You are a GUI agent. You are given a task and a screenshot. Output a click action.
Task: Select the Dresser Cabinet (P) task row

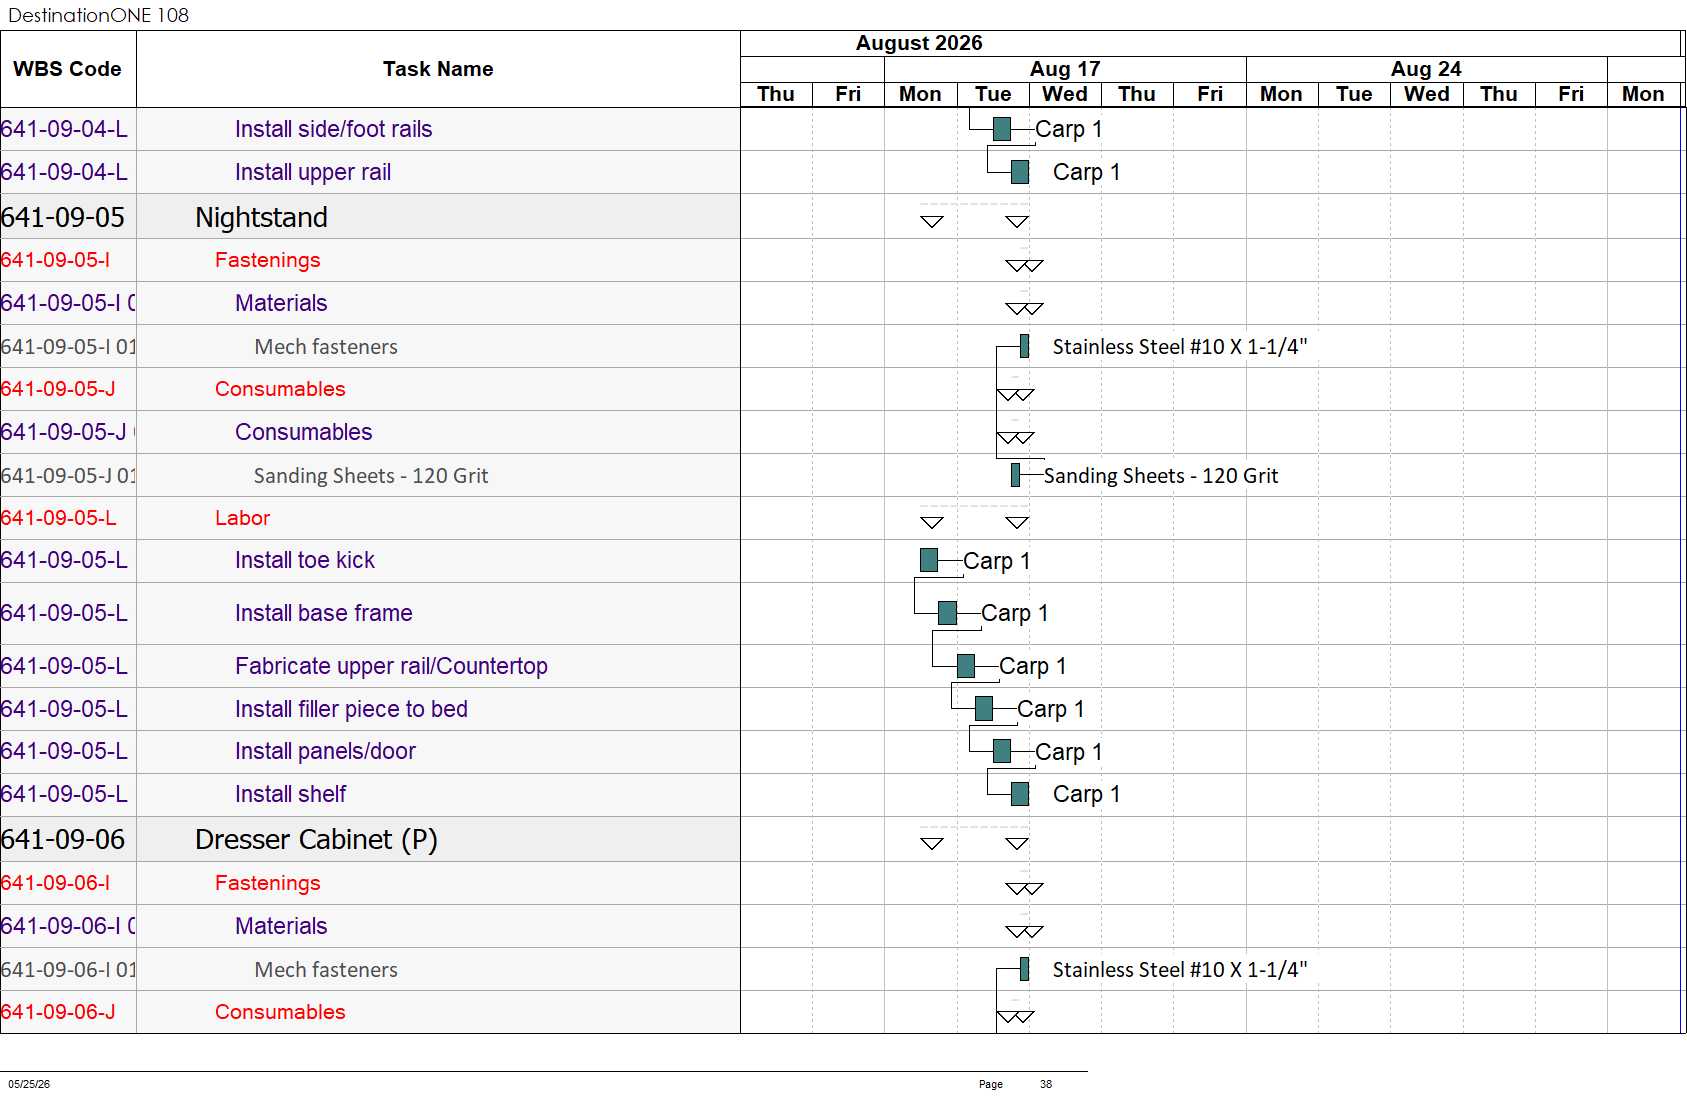tap(370, 839)
